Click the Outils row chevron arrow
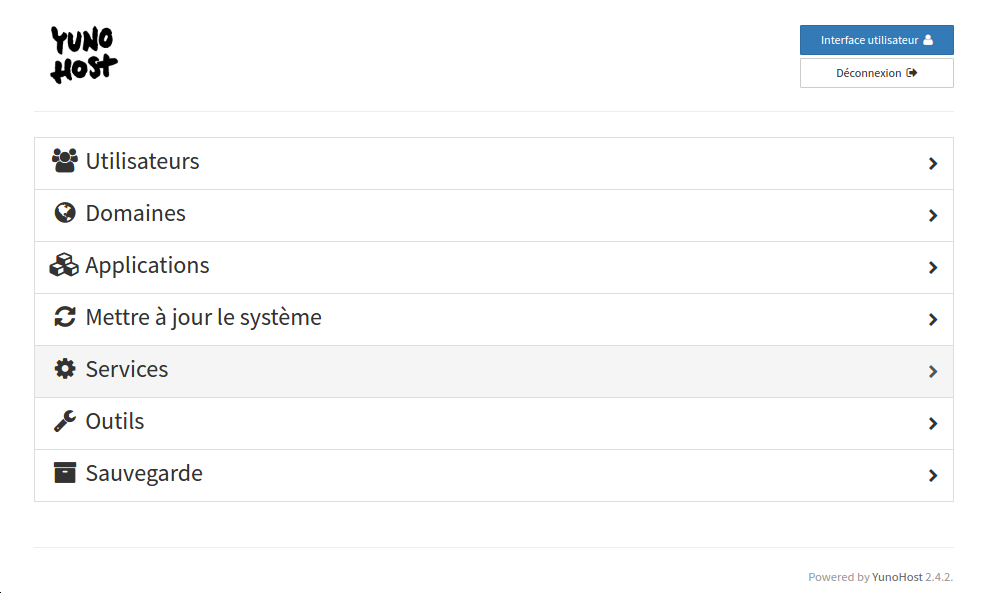Viewport: 987px width, 594px height. pos(933,424)
